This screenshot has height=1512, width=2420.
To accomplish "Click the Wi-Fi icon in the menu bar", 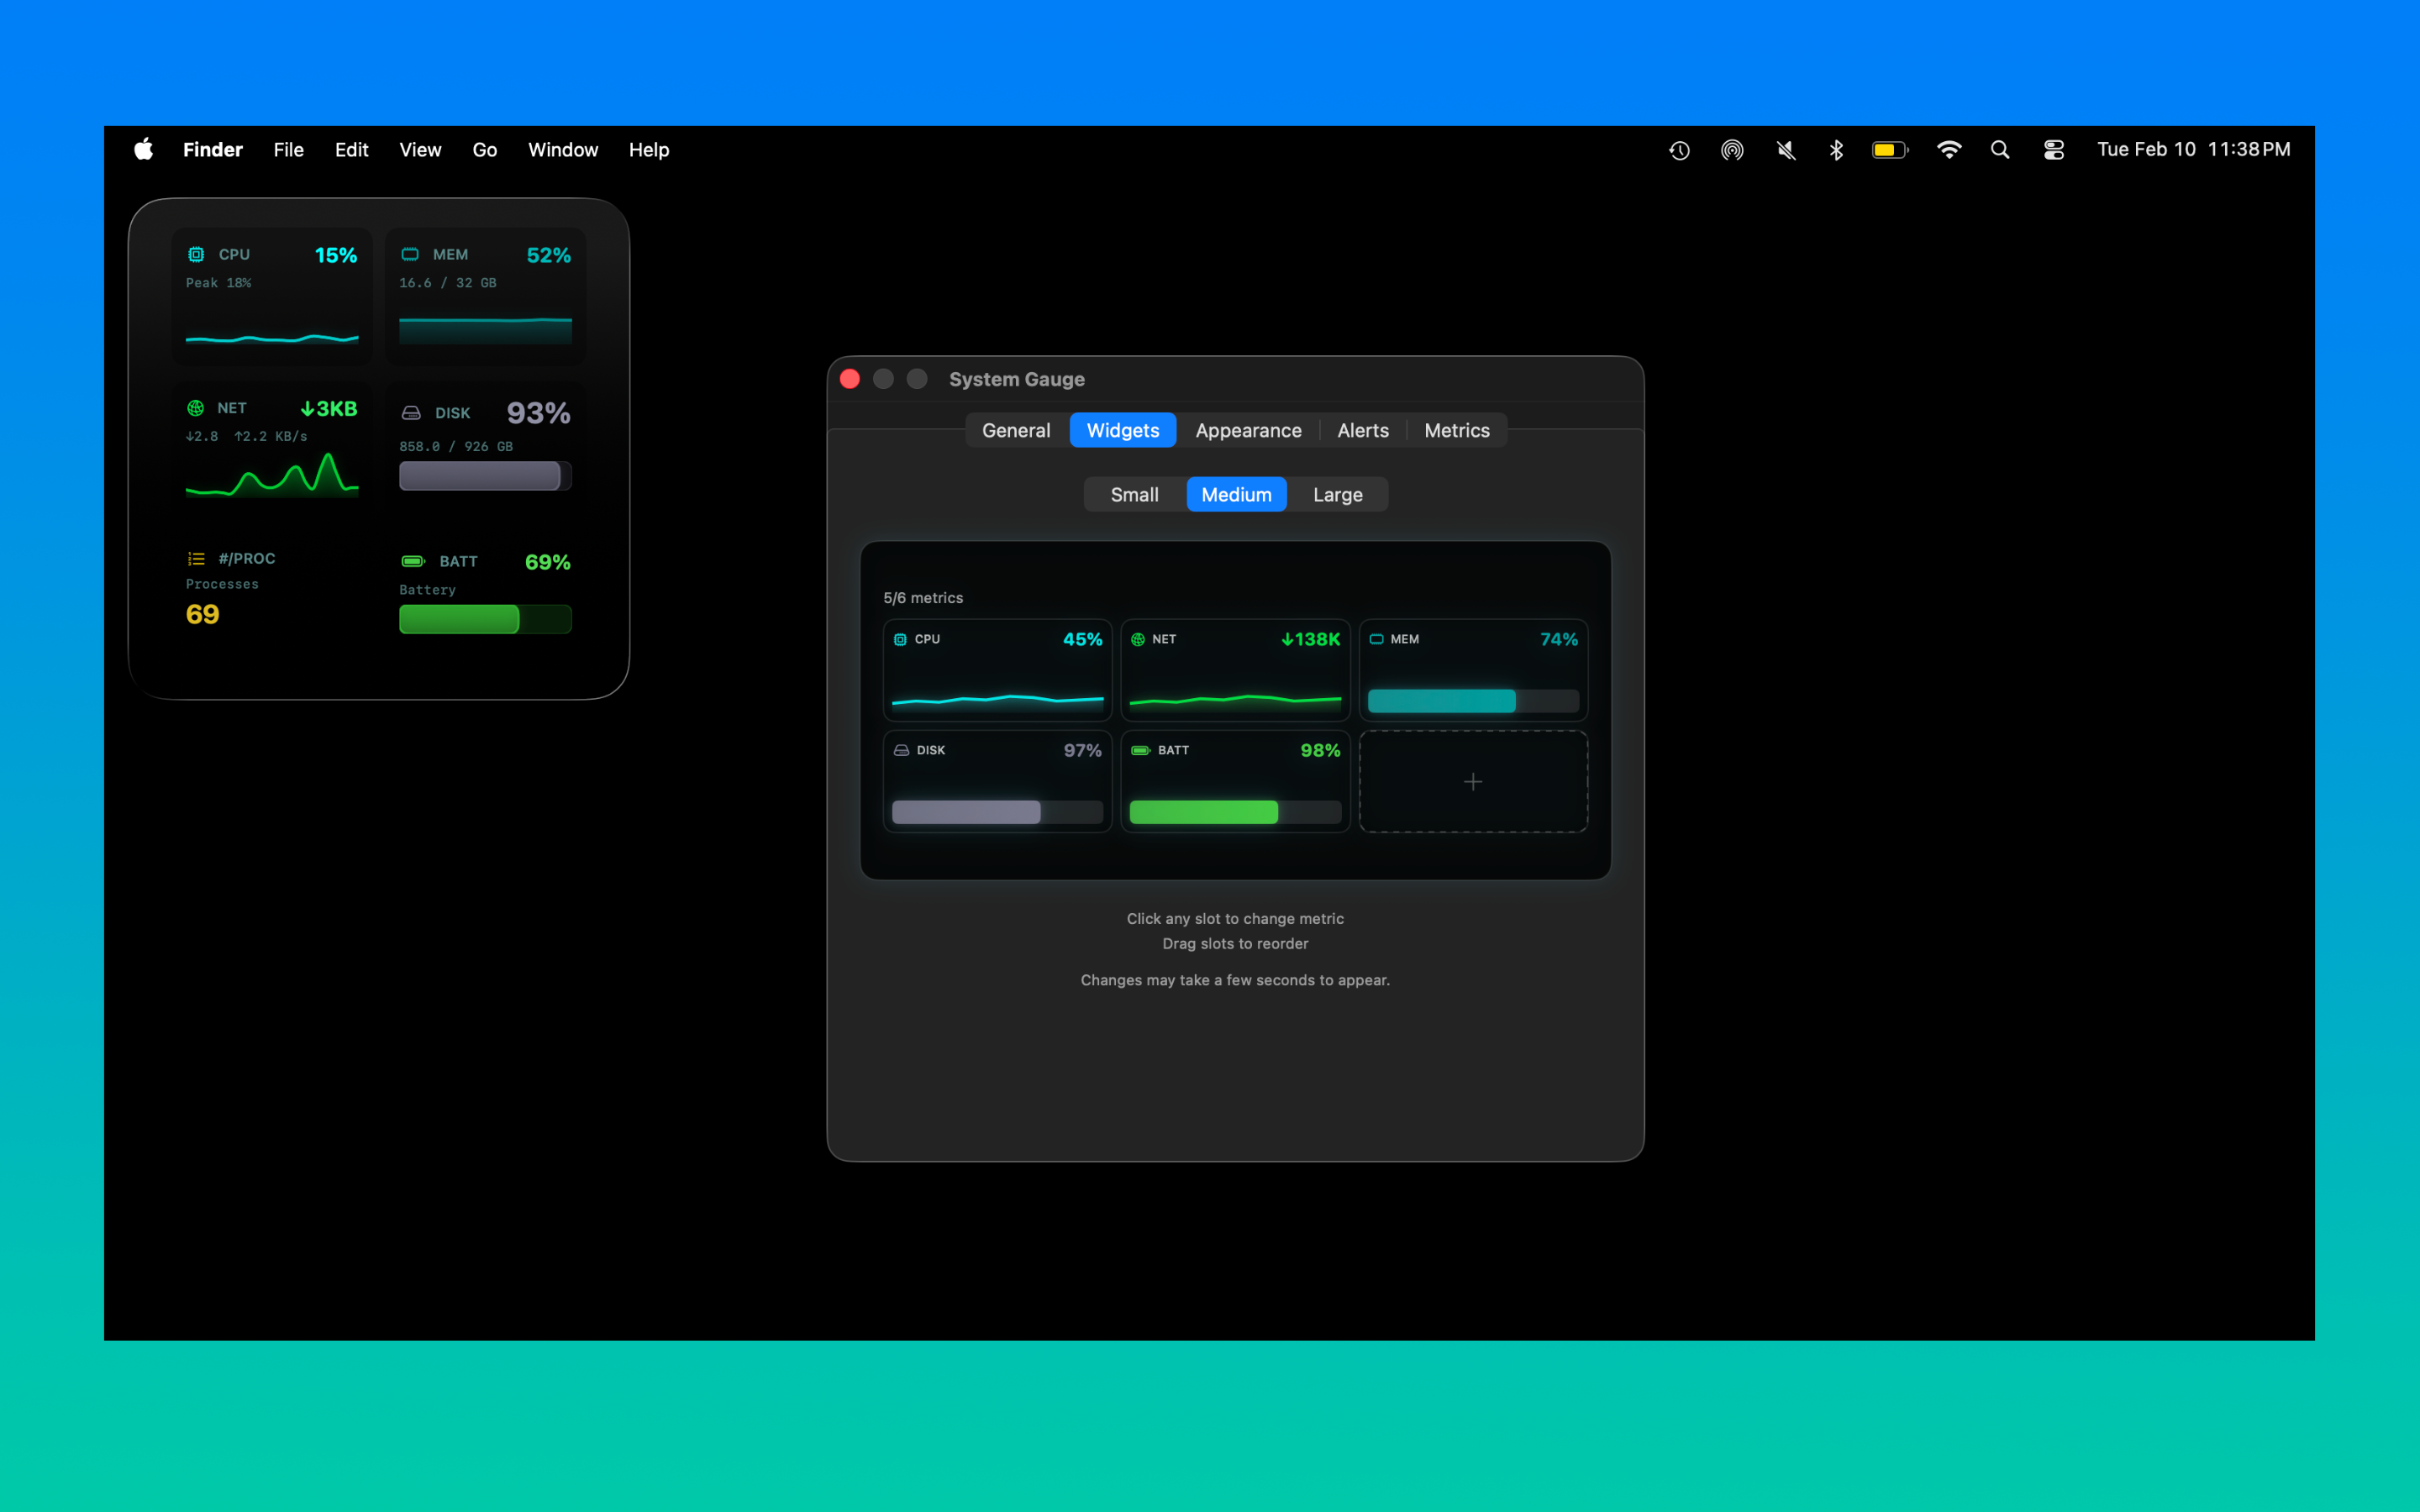I will [1949, 149].
